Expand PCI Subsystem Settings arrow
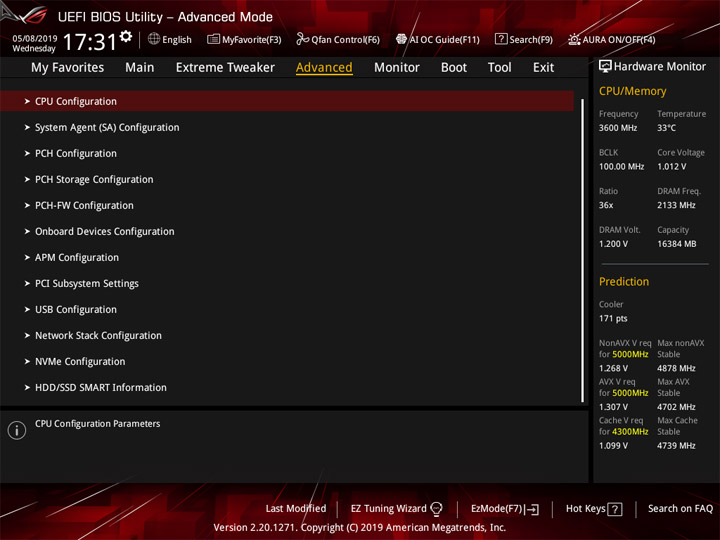The image size is (720, 540). tap(27, 283)
